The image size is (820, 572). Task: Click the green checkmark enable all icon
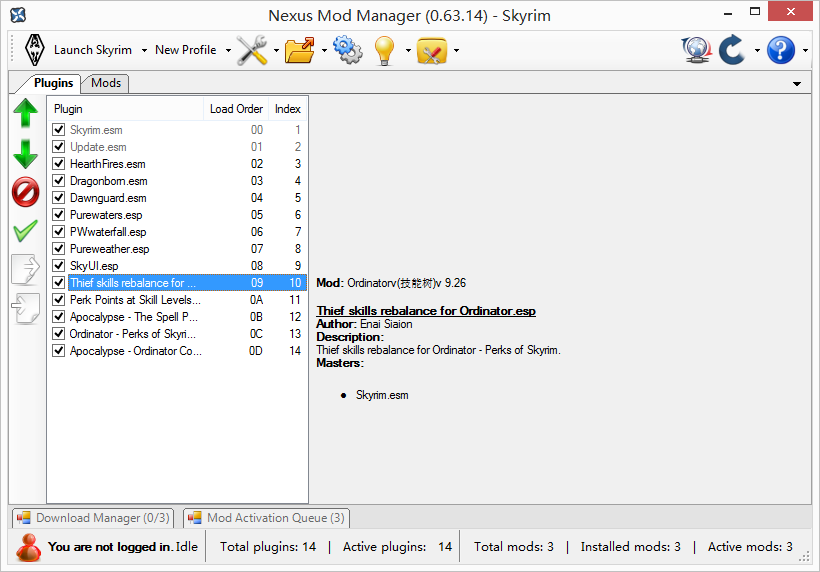[25, 231]
